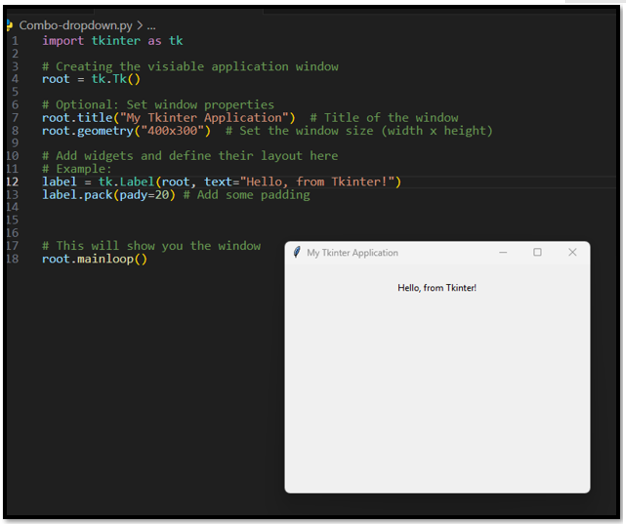
Task: Click the "Hello, from Tkinter!" label
Action: click(x=437, y=288)
